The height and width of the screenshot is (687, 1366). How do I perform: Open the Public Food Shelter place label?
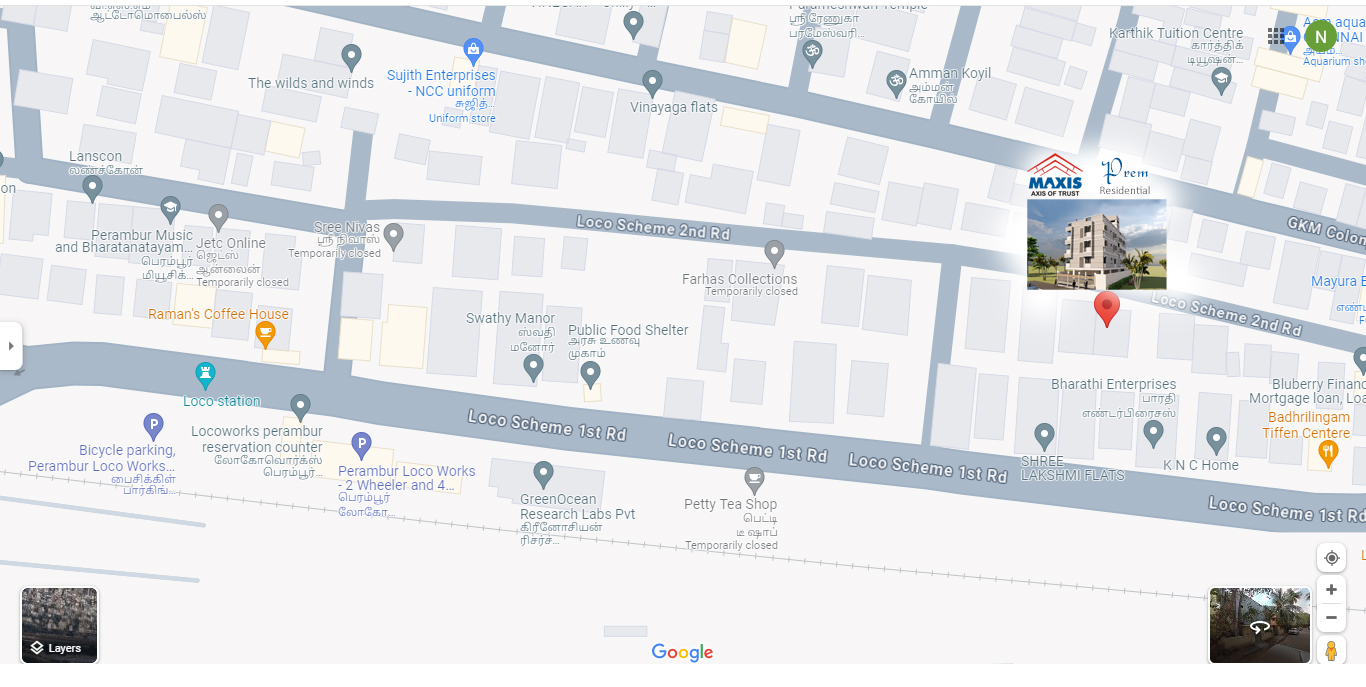628,330
